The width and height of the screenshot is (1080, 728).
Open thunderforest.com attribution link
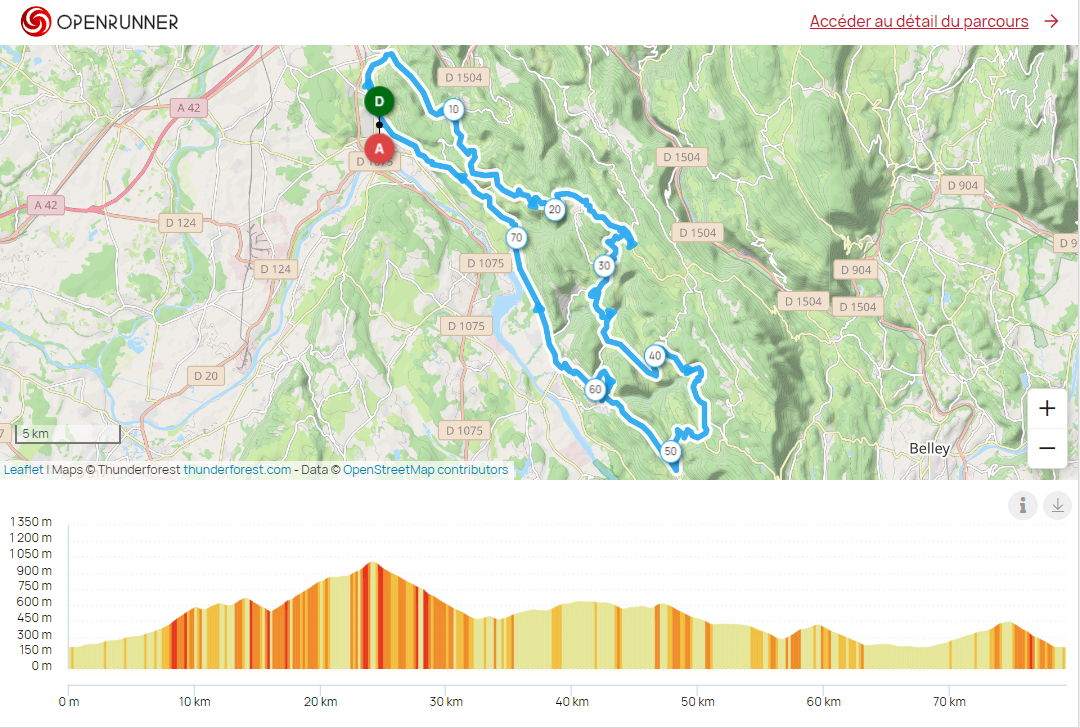point(237,470)
